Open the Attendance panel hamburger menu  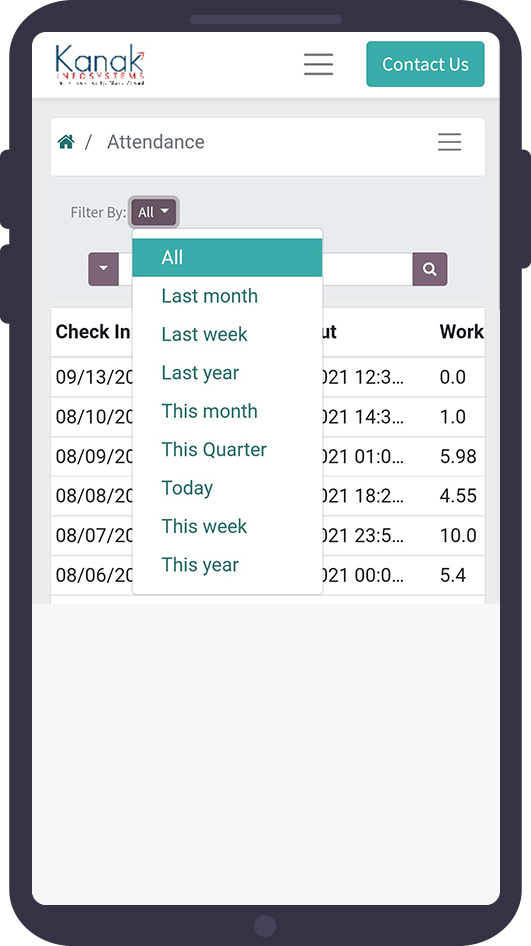[450, 142]
